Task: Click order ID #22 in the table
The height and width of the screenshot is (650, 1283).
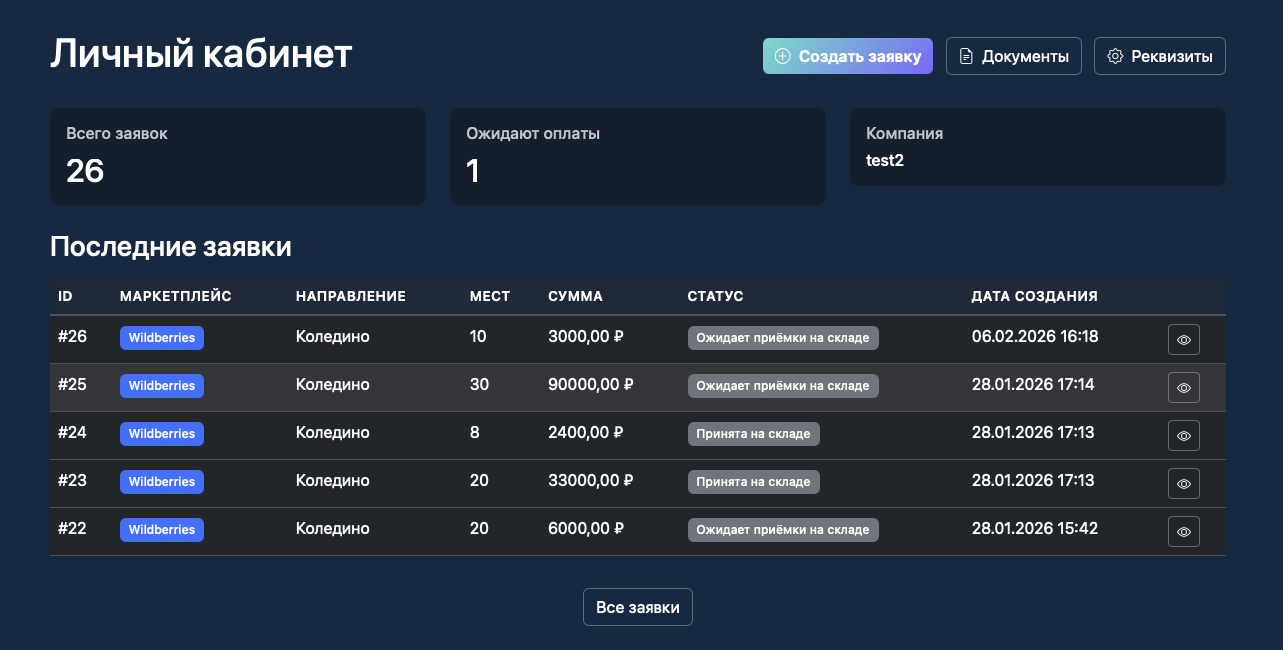Action: (x=72, y=529)
